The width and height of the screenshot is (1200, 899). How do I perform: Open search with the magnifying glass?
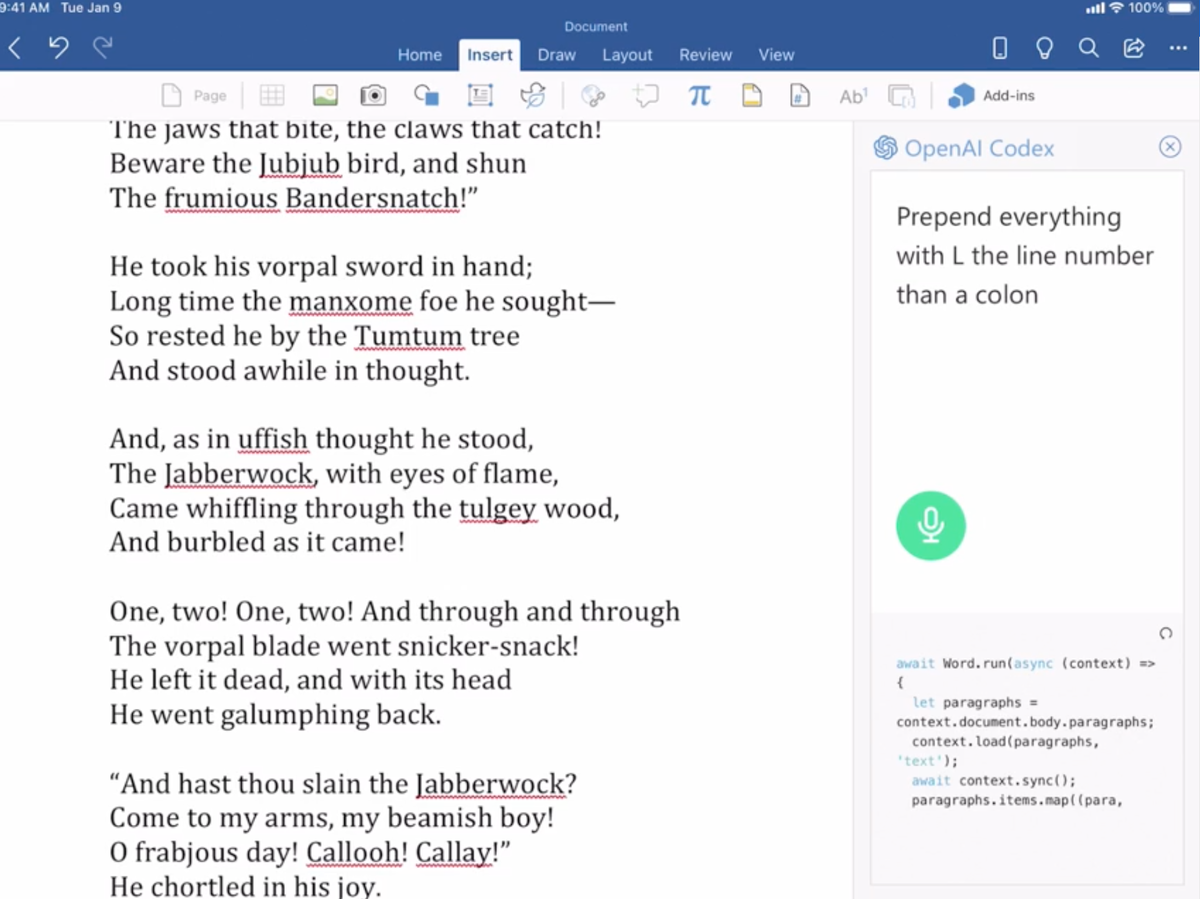1089,47
